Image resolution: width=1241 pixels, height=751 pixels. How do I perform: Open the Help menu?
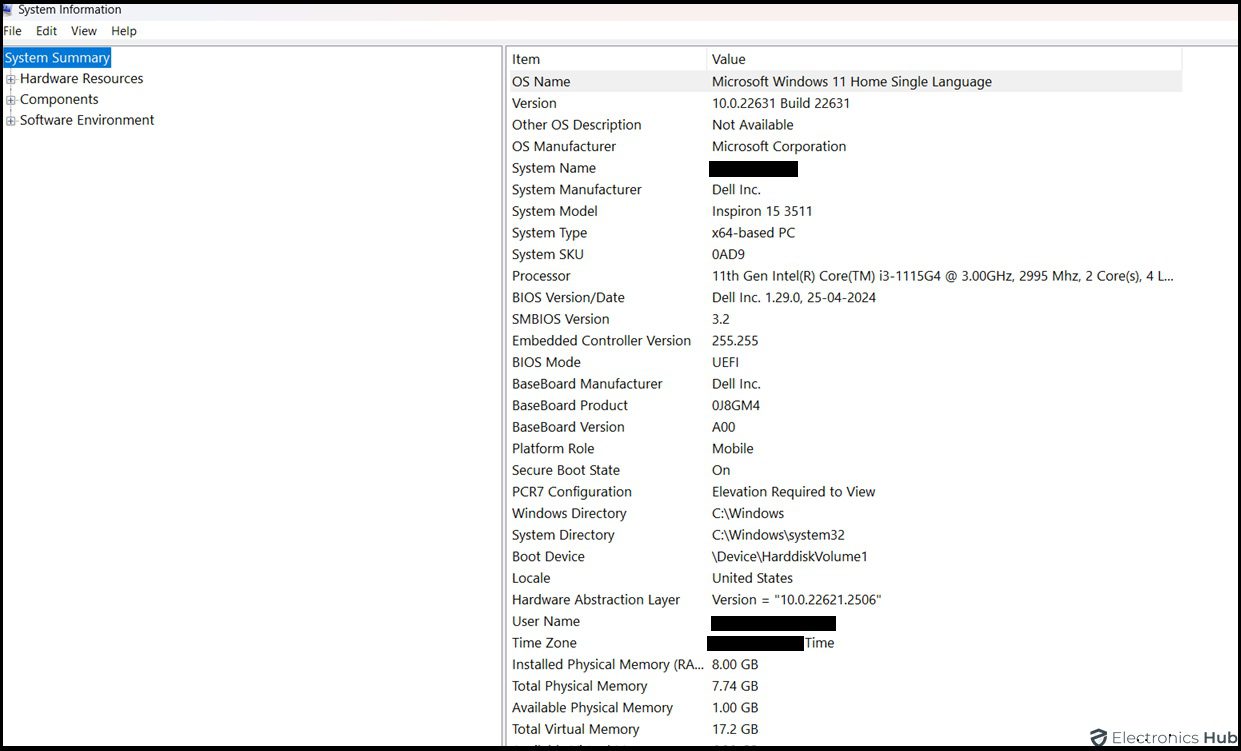(123, 31)
